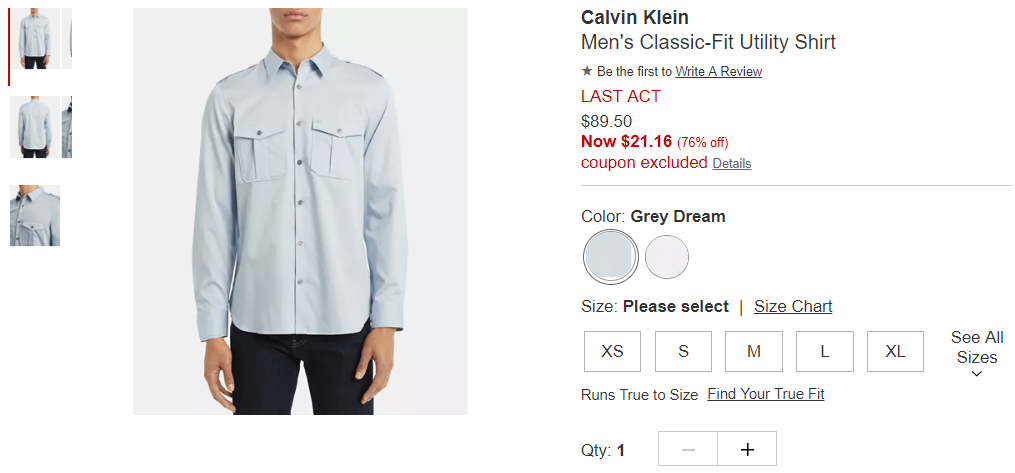
Task: Select size XL
Action: coord(895,351)
